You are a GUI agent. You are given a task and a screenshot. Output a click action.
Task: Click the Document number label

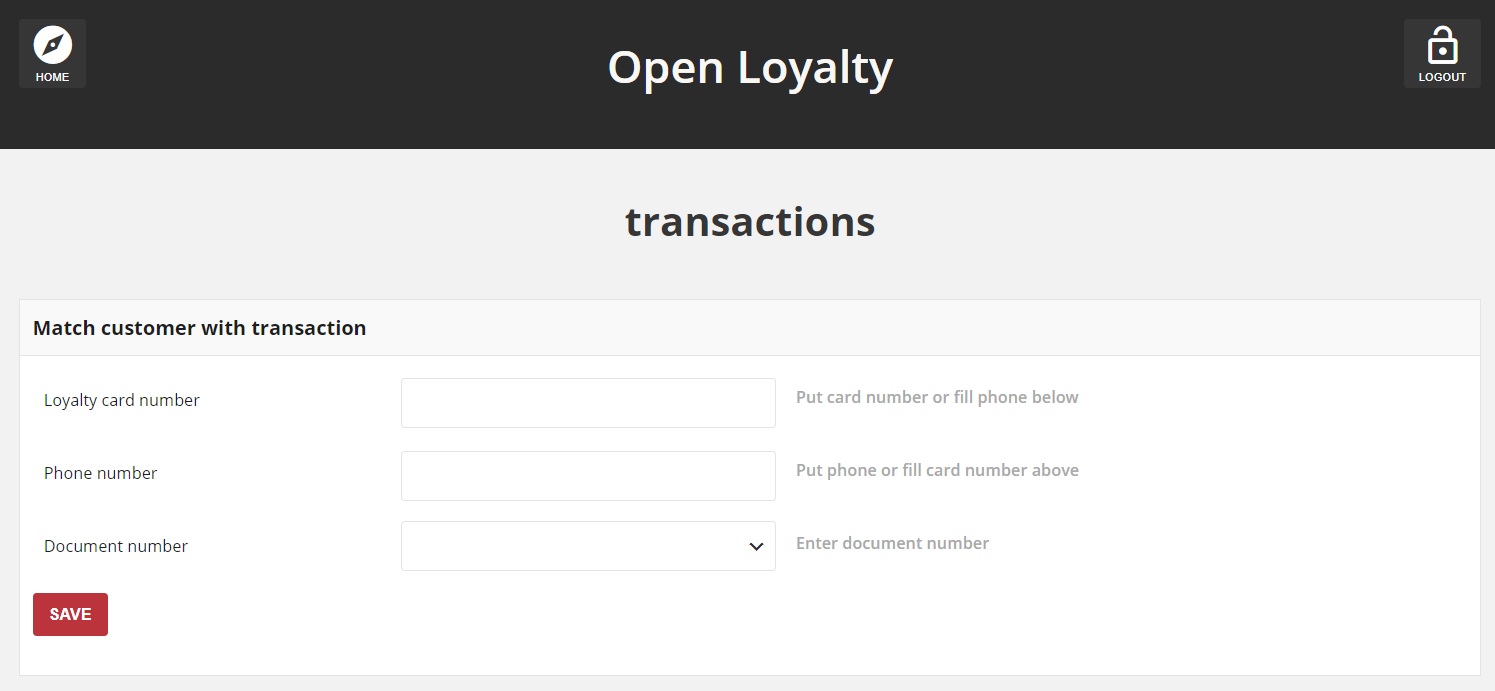[116, 546]
